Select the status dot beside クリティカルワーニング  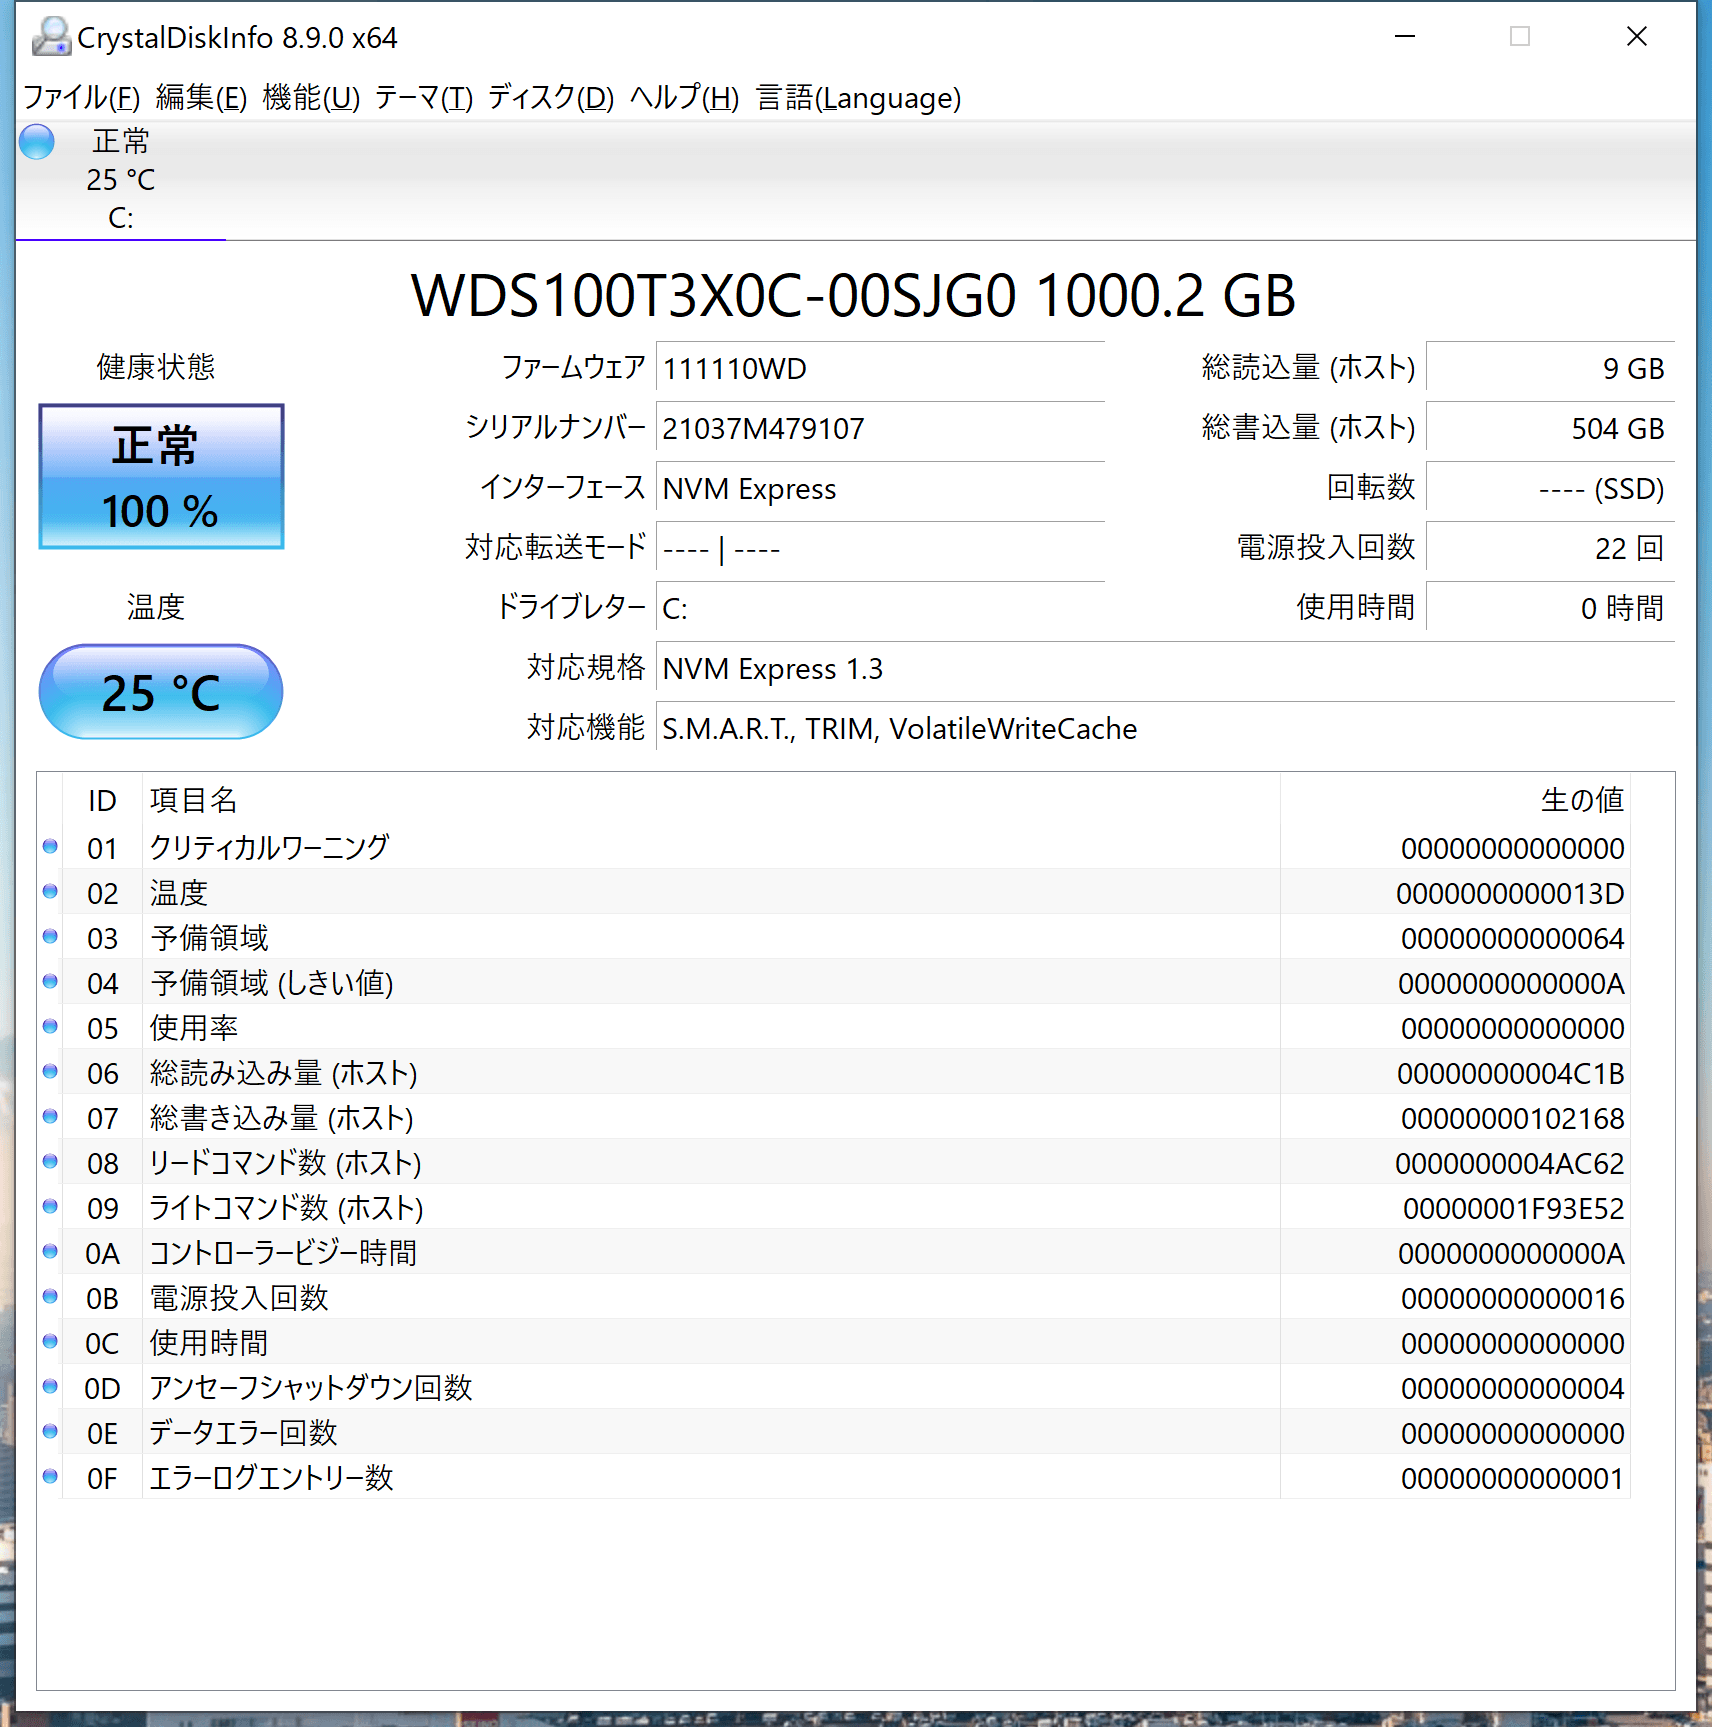point(50,848)
